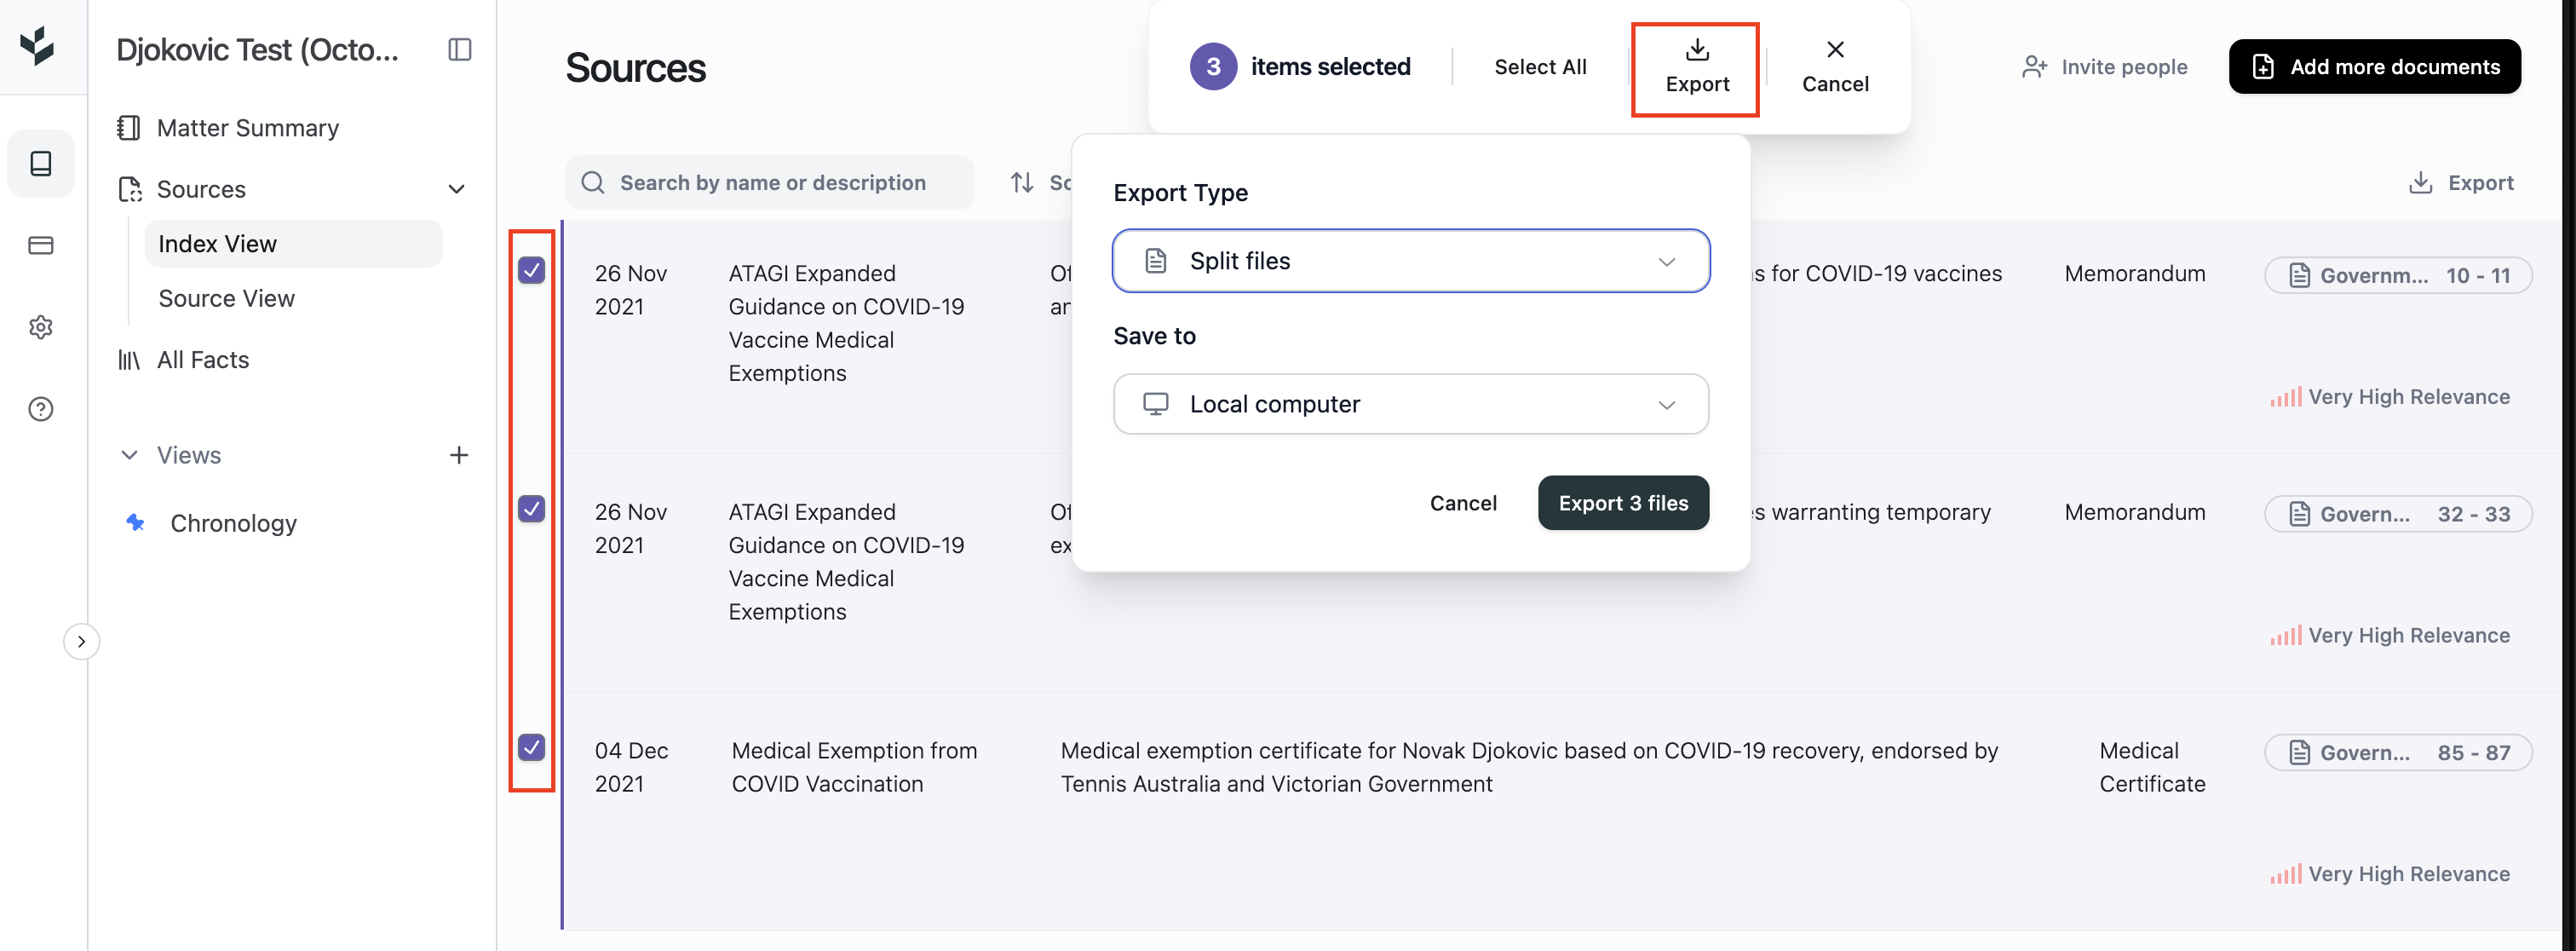The height and width of the screenshot is (951, 2576).
Task: Click Select All in selection bar
Action: pos(1540,67)
